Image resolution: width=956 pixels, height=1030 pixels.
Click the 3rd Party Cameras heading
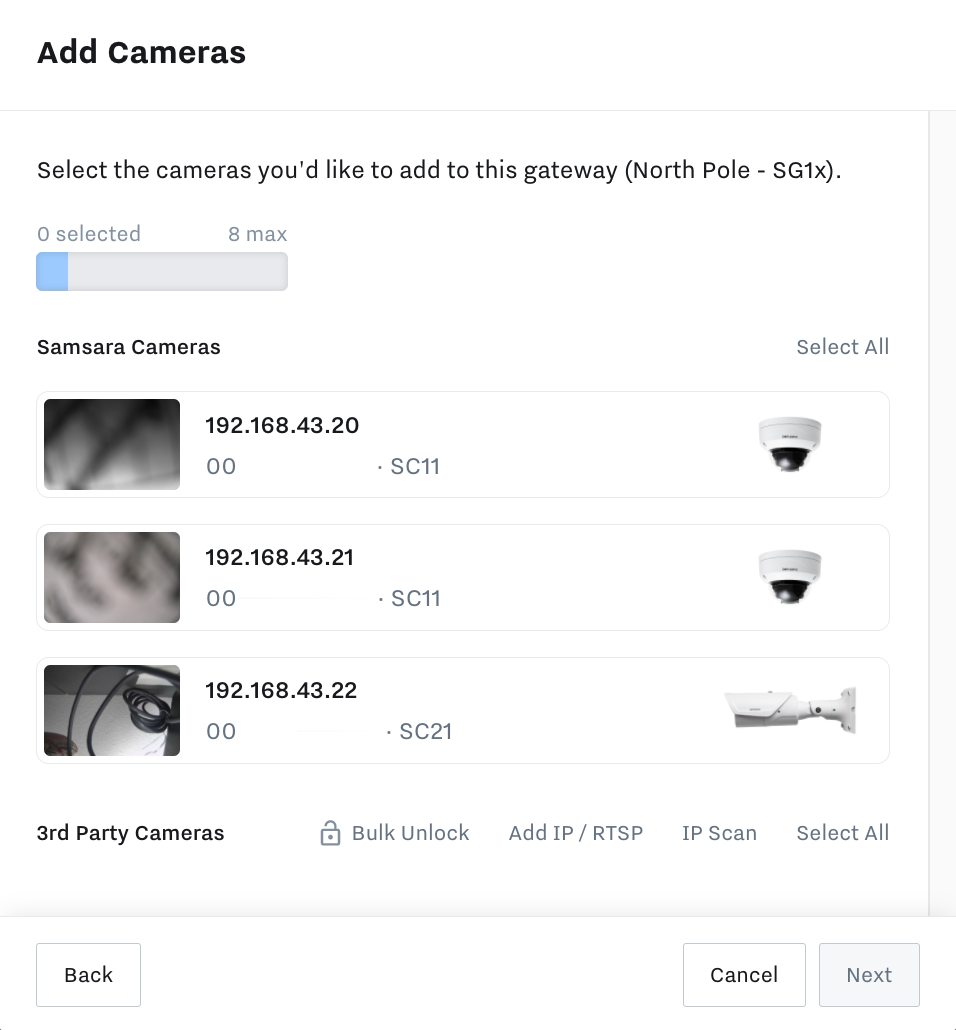coord(130,832)
